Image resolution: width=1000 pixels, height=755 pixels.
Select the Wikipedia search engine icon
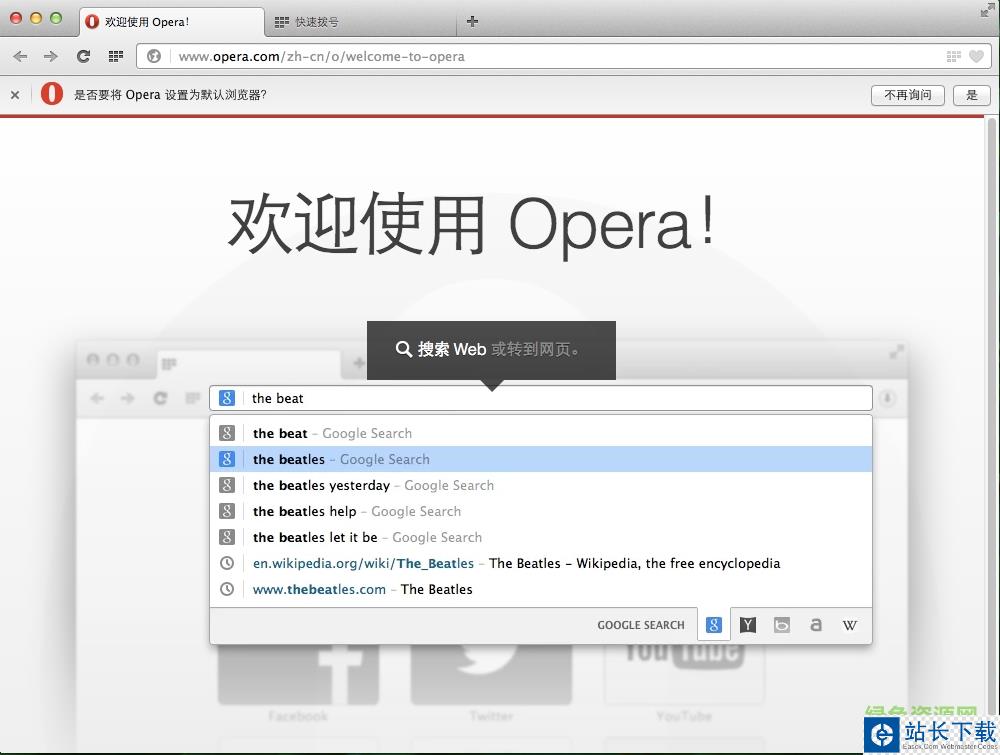pos(850,624)
